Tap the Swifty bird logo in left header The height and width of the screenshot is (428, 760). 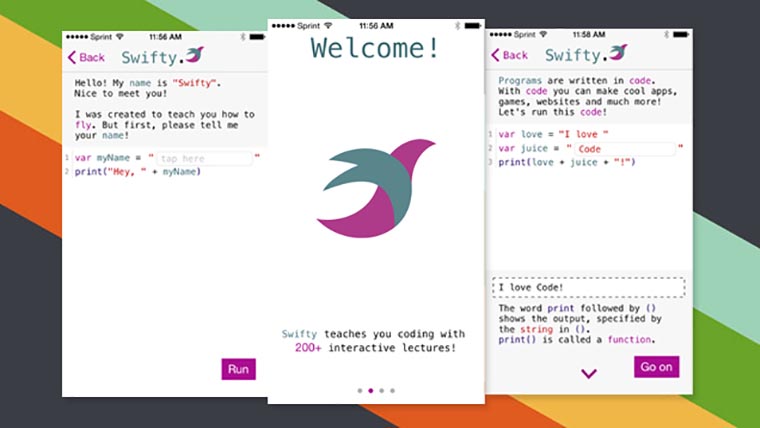coord(194,55)
